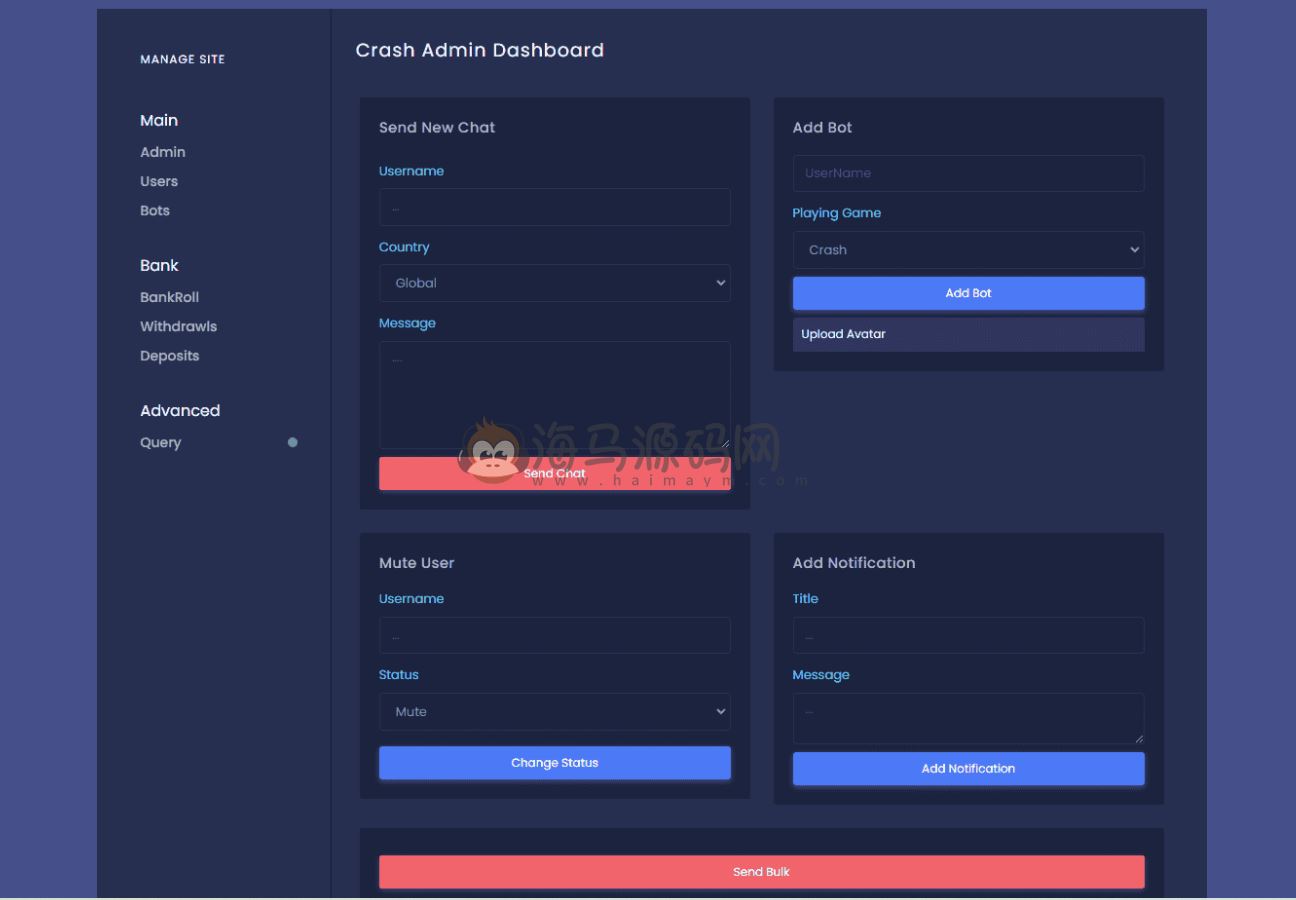
Task: Open Admin in the sidebar
Action: tap(163, 152)
